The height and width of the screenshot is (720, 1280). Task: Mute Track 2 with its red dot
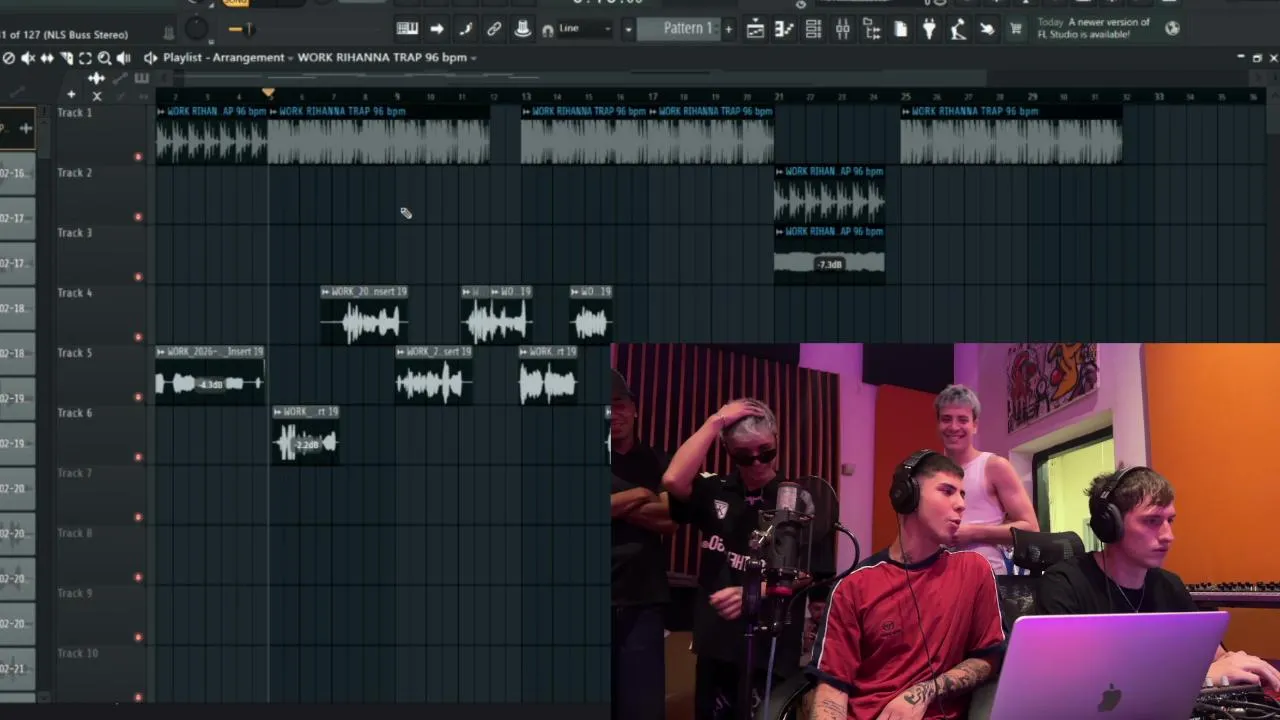tap(138, 217)
